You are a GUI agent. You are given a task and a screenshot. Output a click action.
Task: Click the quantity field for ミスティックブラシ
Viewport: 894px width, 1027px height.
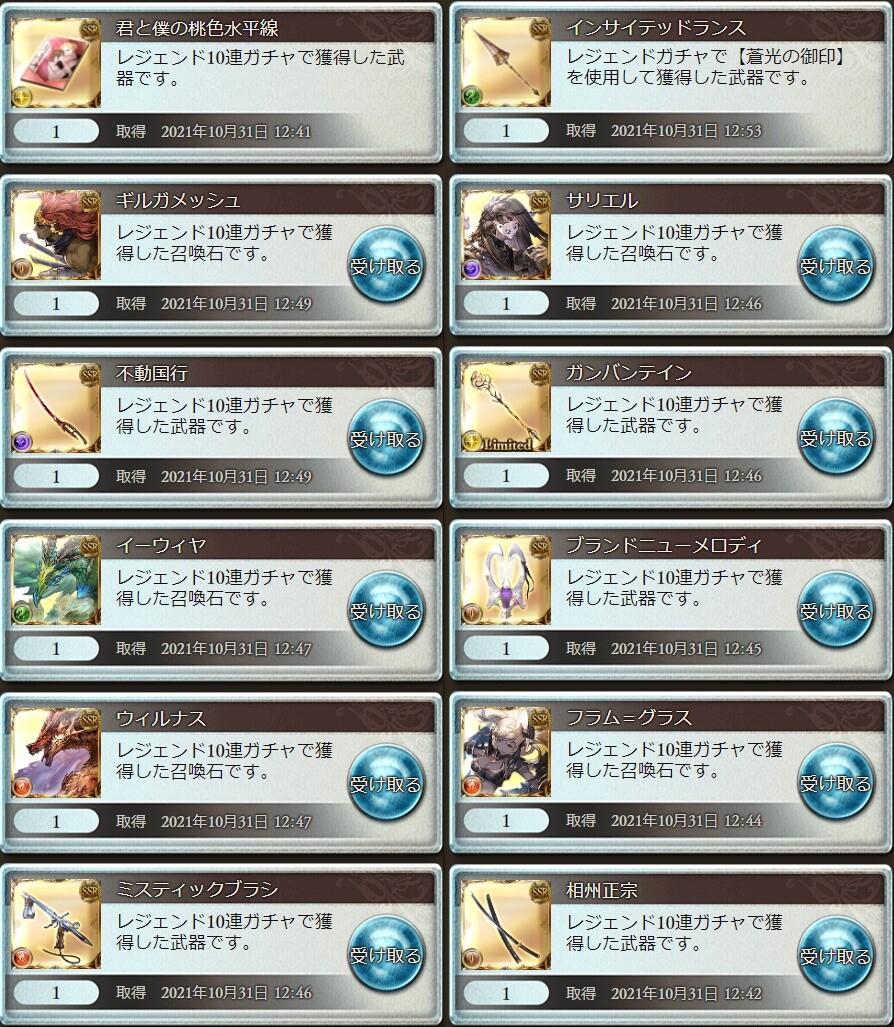point(56,993)
